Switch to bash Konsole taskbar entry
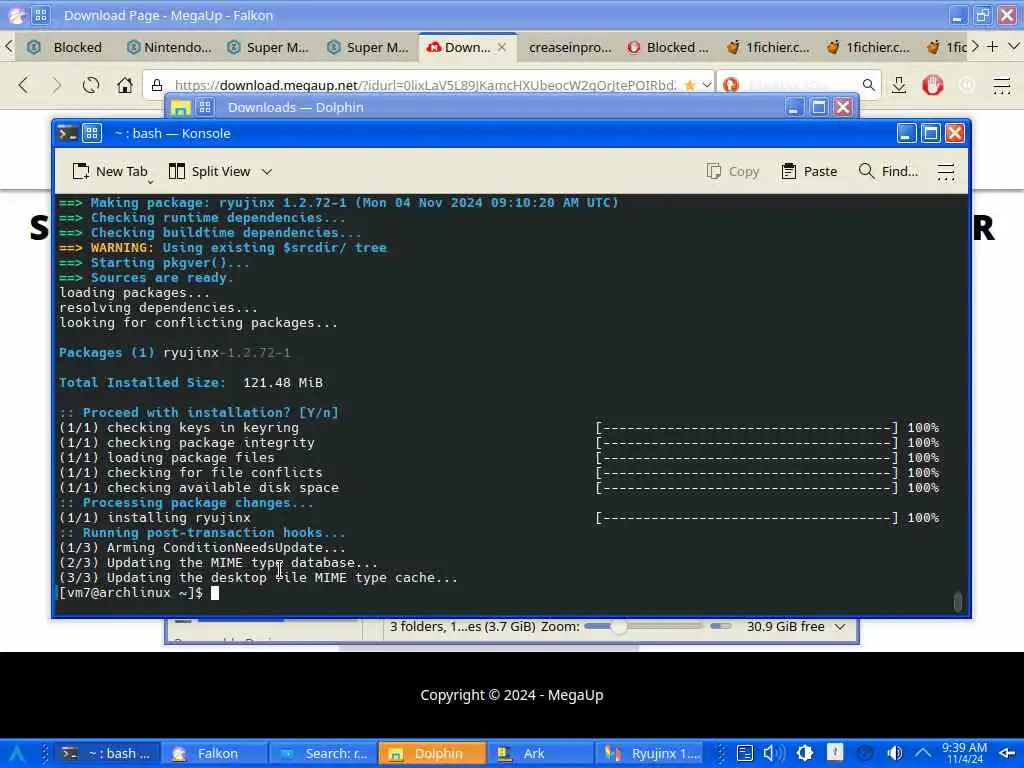Viewport: 1024px width, 768px height. (106, 754)
